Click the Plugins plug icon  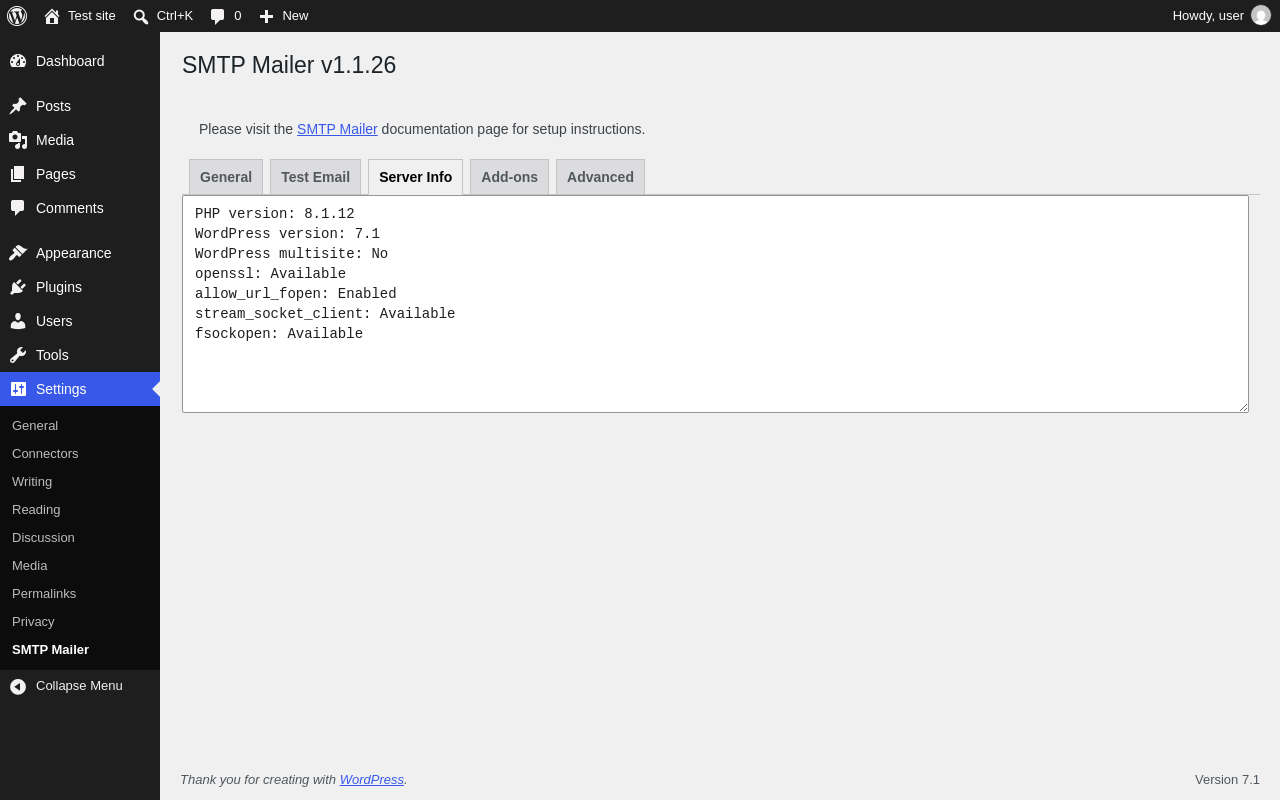(18, 287)
